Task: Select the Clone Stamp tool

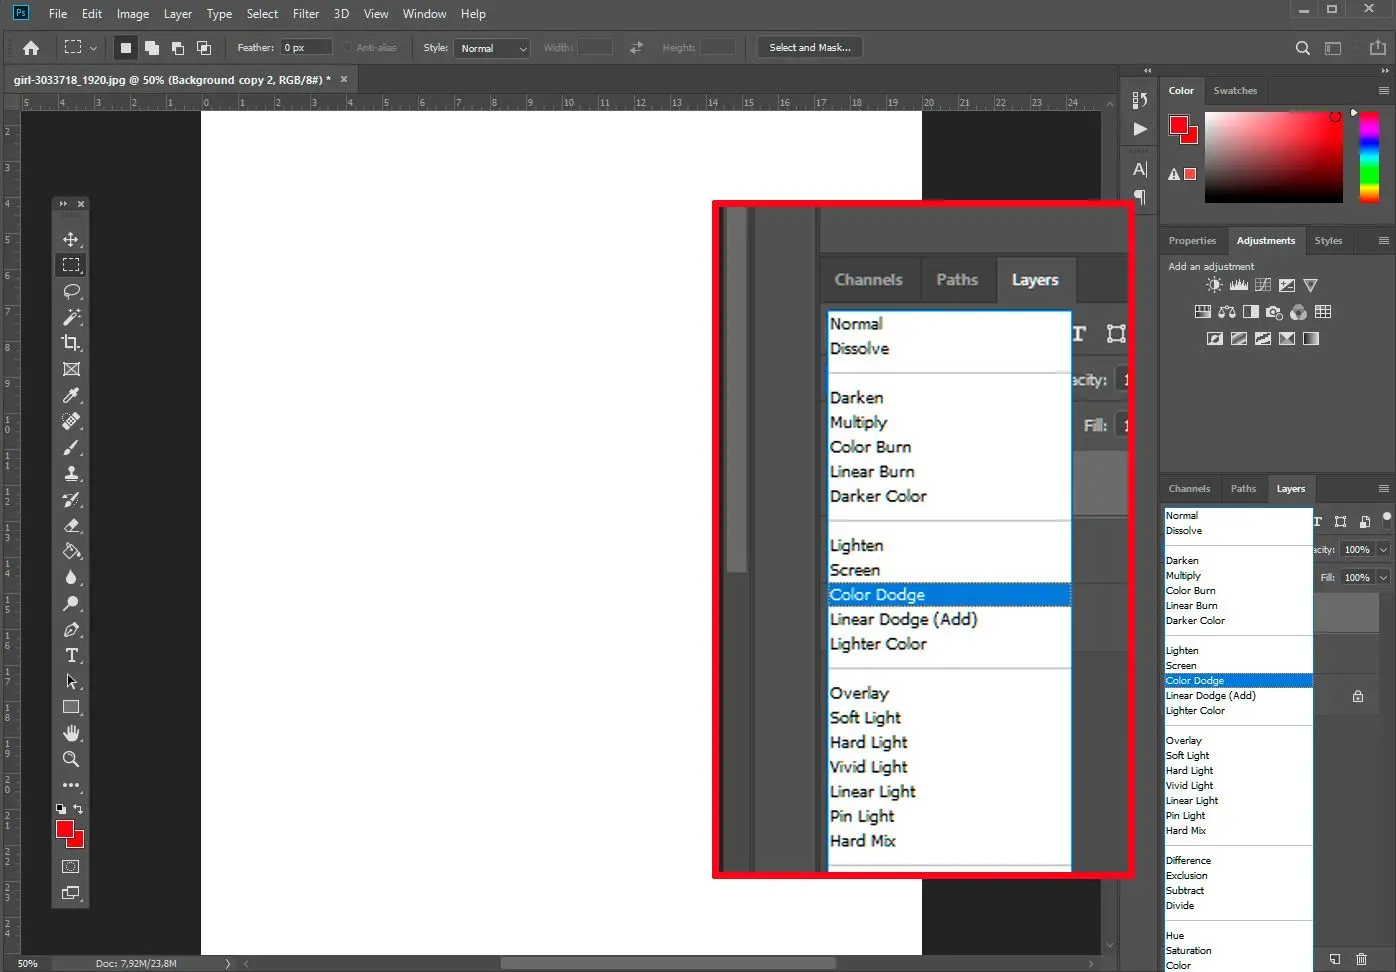Action: [x=71, y=473]
